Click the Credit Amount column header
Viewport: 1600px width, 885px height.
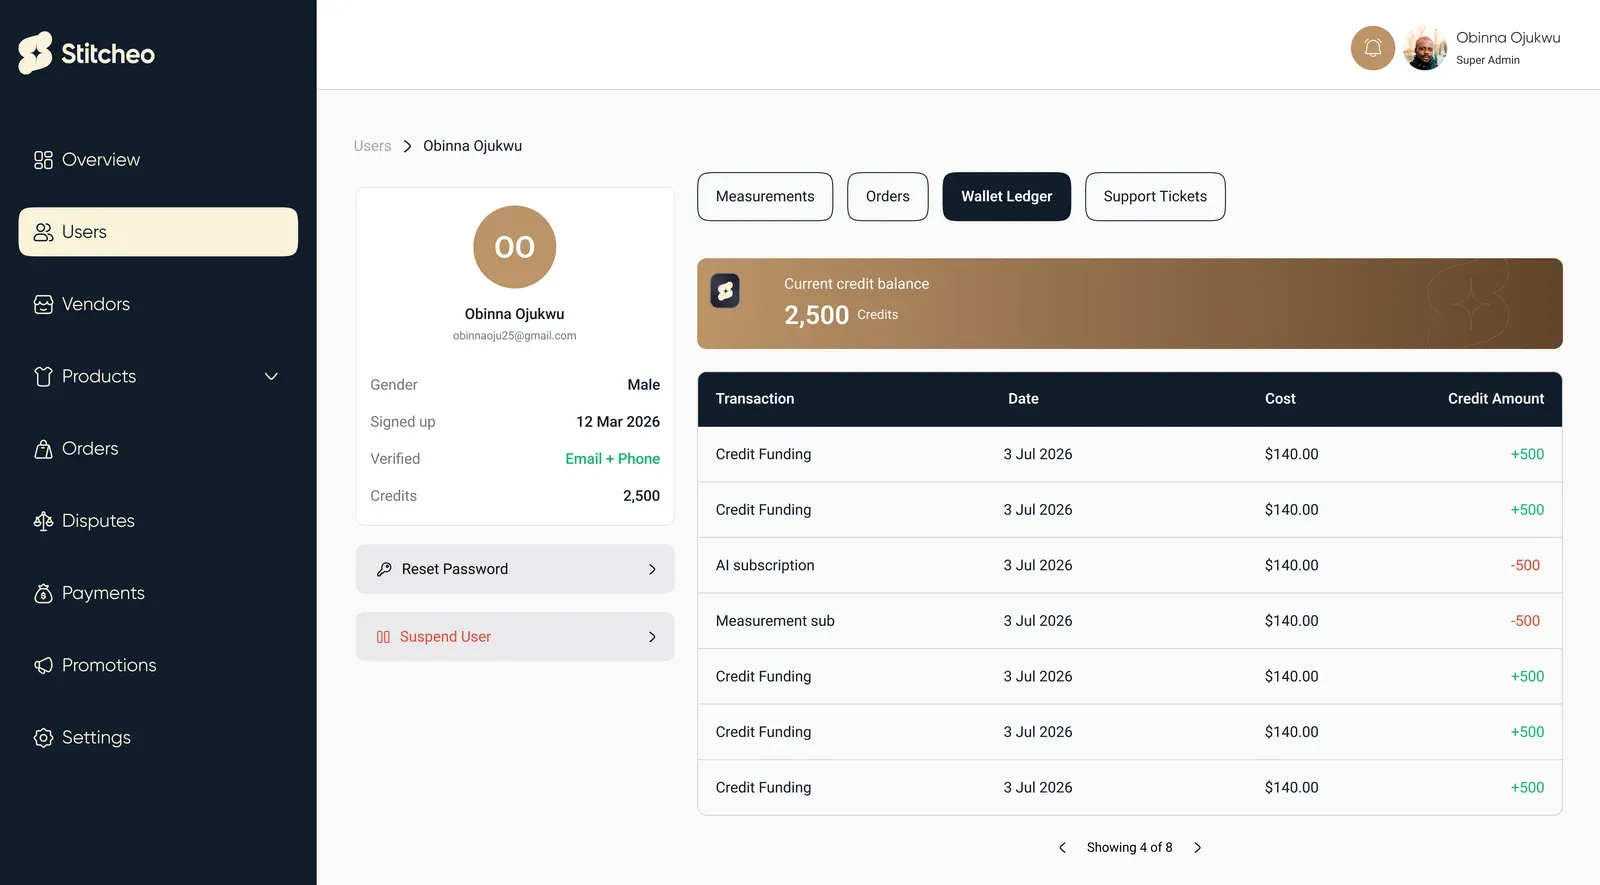(x=1496, y=399)
